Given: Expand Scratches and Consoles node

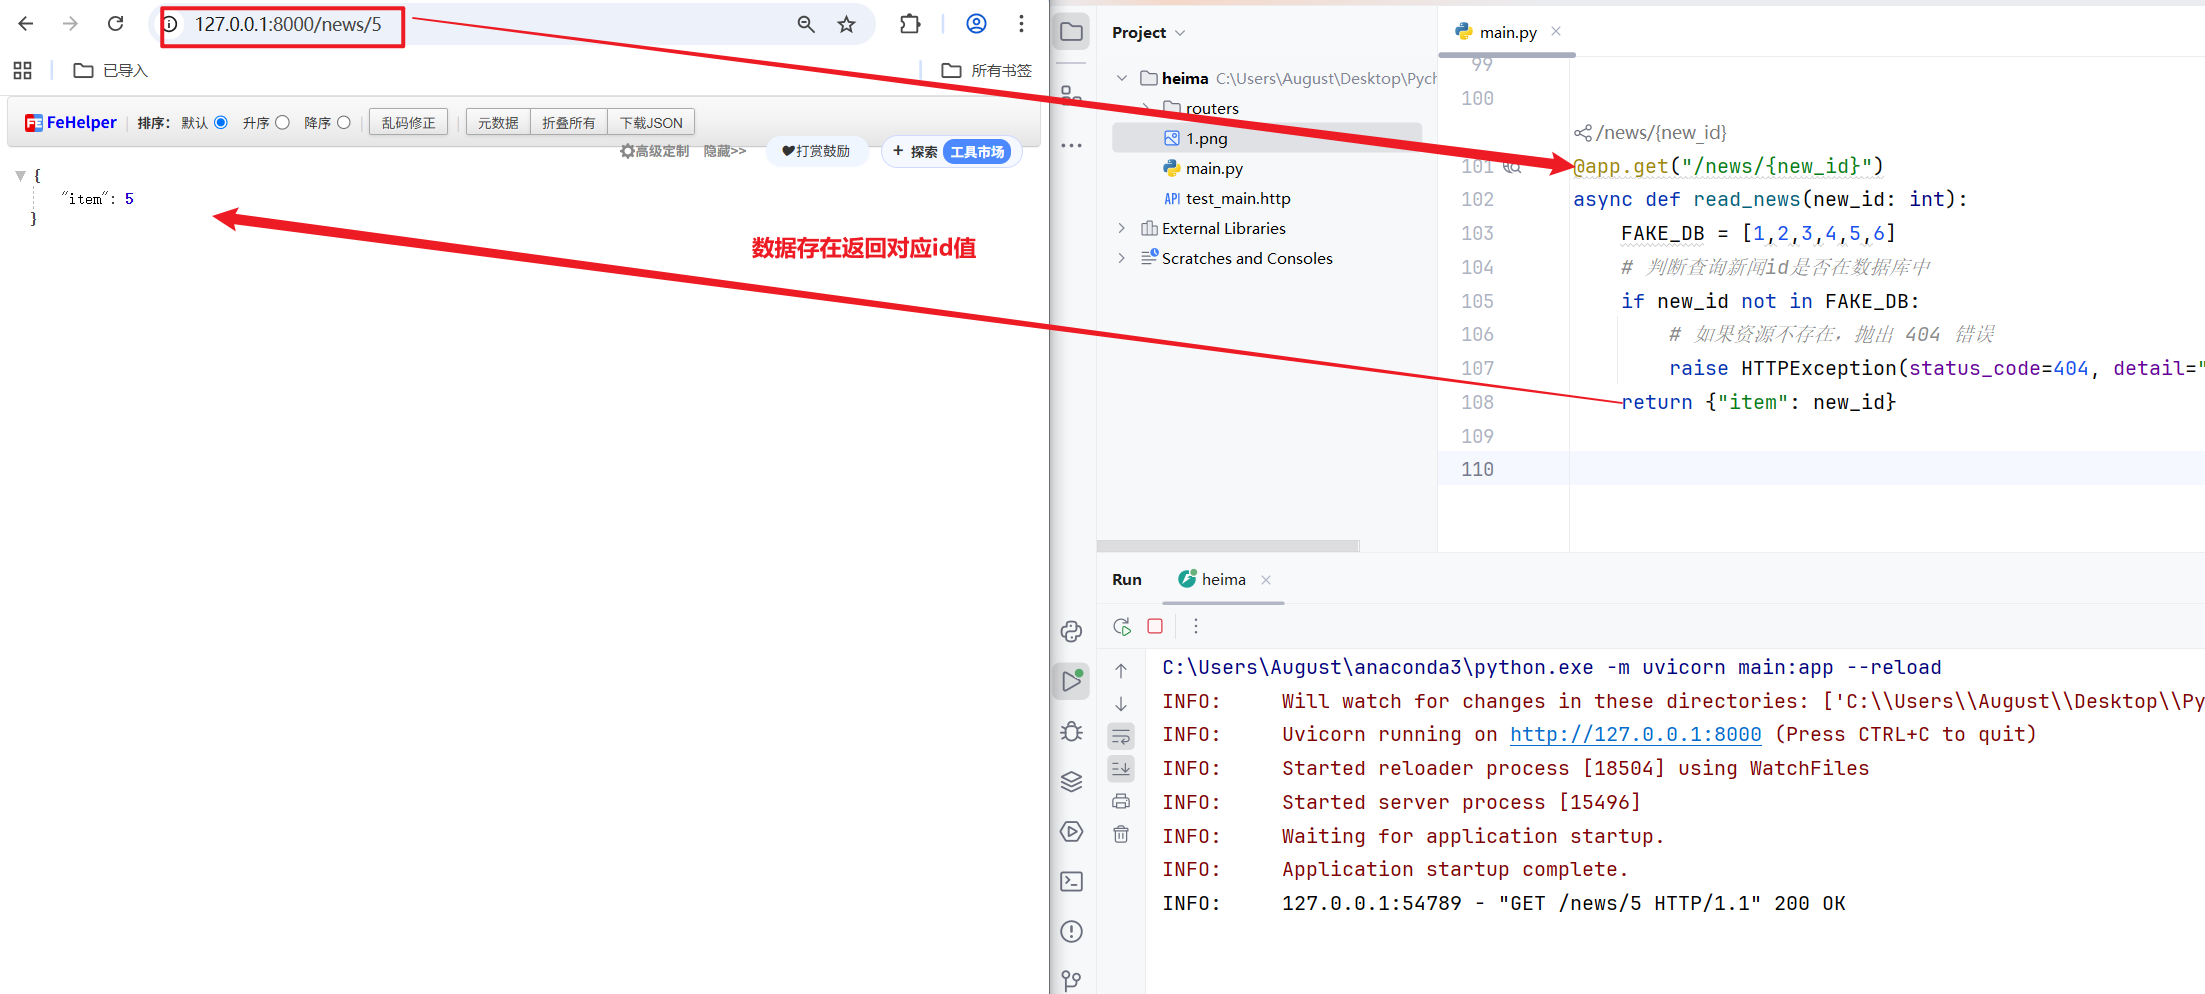Looking at the screenshot, I should coord(1121,258).
